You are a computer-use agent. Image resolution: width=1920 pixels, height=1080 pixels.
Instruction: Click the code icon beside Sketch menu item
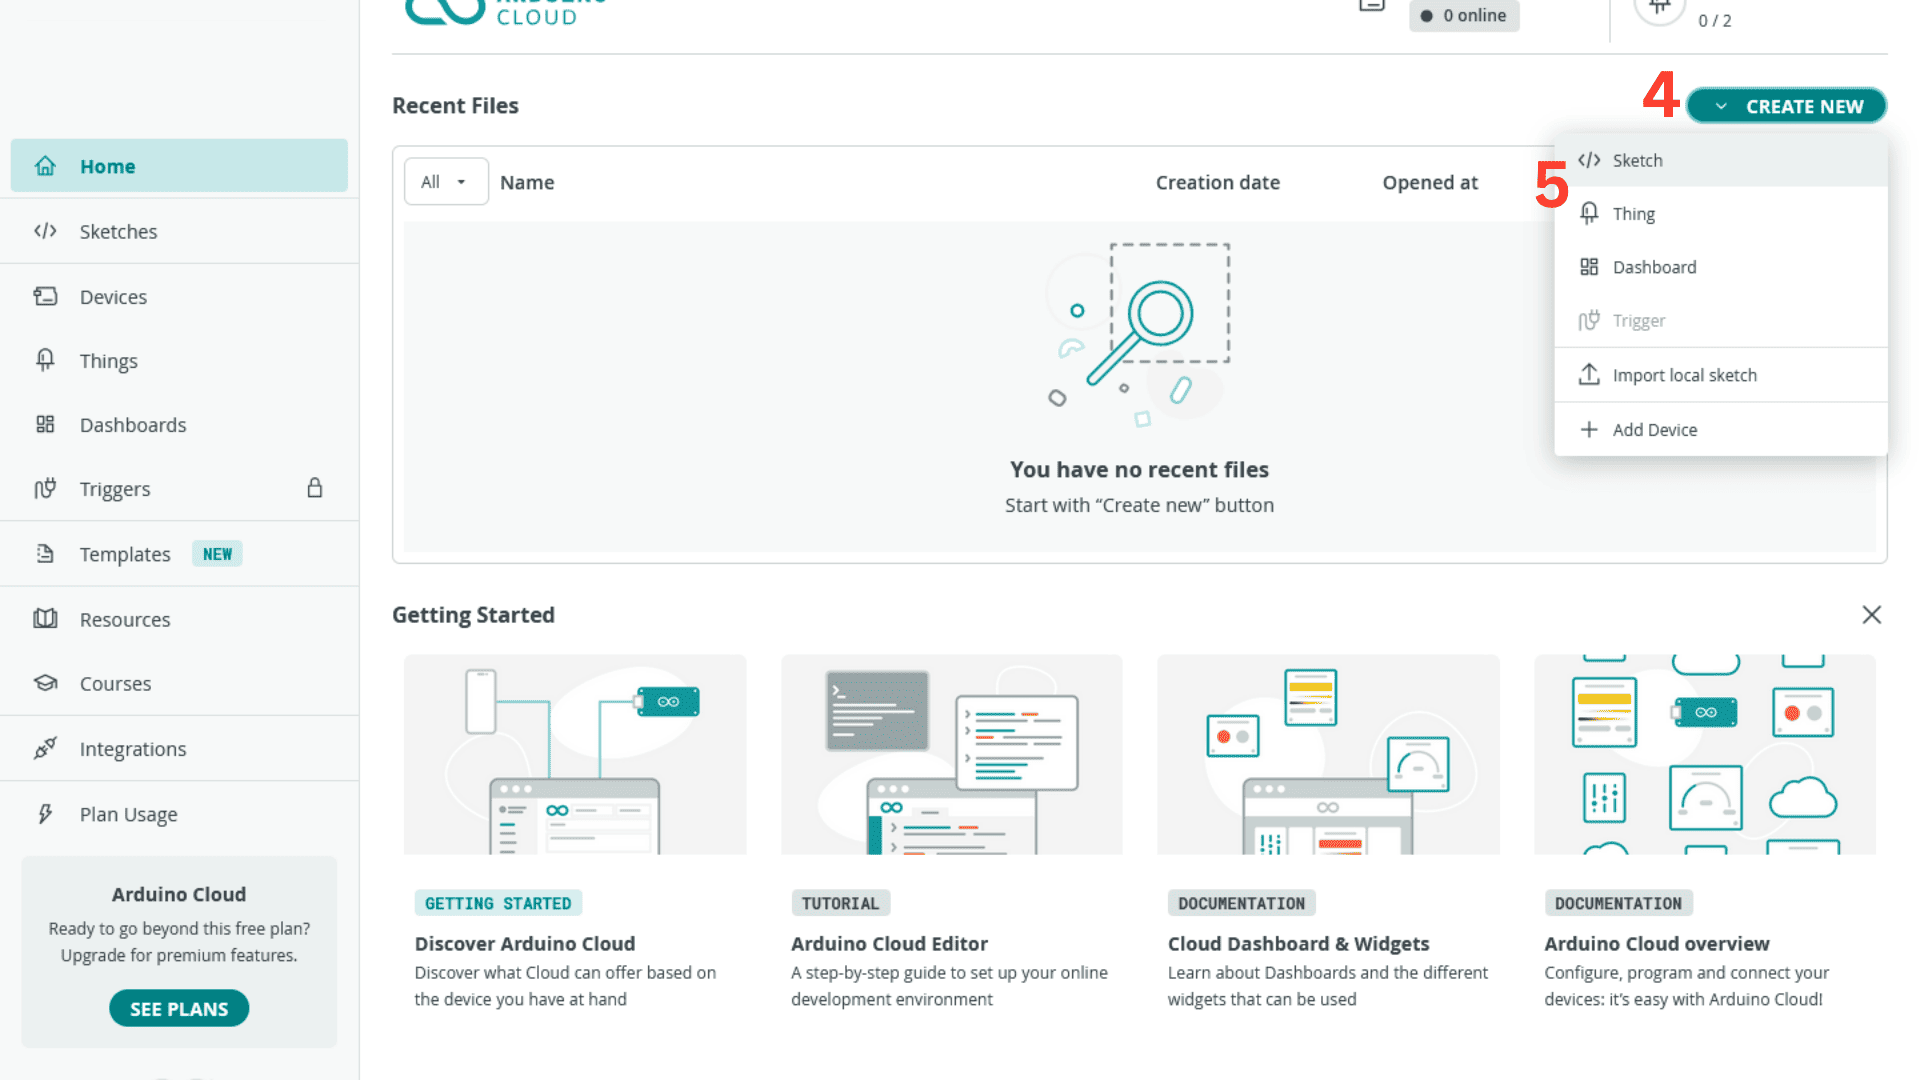pos(1589,160)
